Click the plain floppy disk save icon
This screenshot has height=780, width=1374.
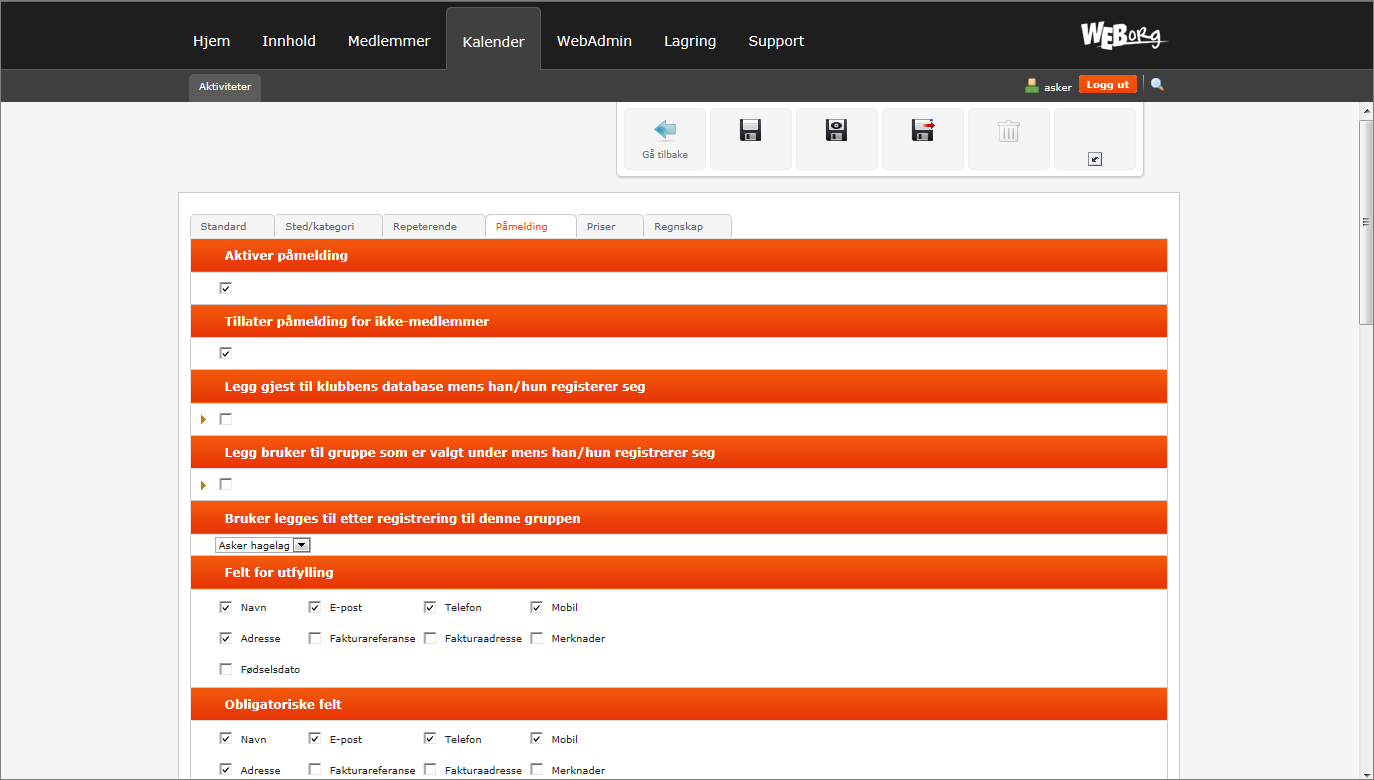(x=751, y=130)
